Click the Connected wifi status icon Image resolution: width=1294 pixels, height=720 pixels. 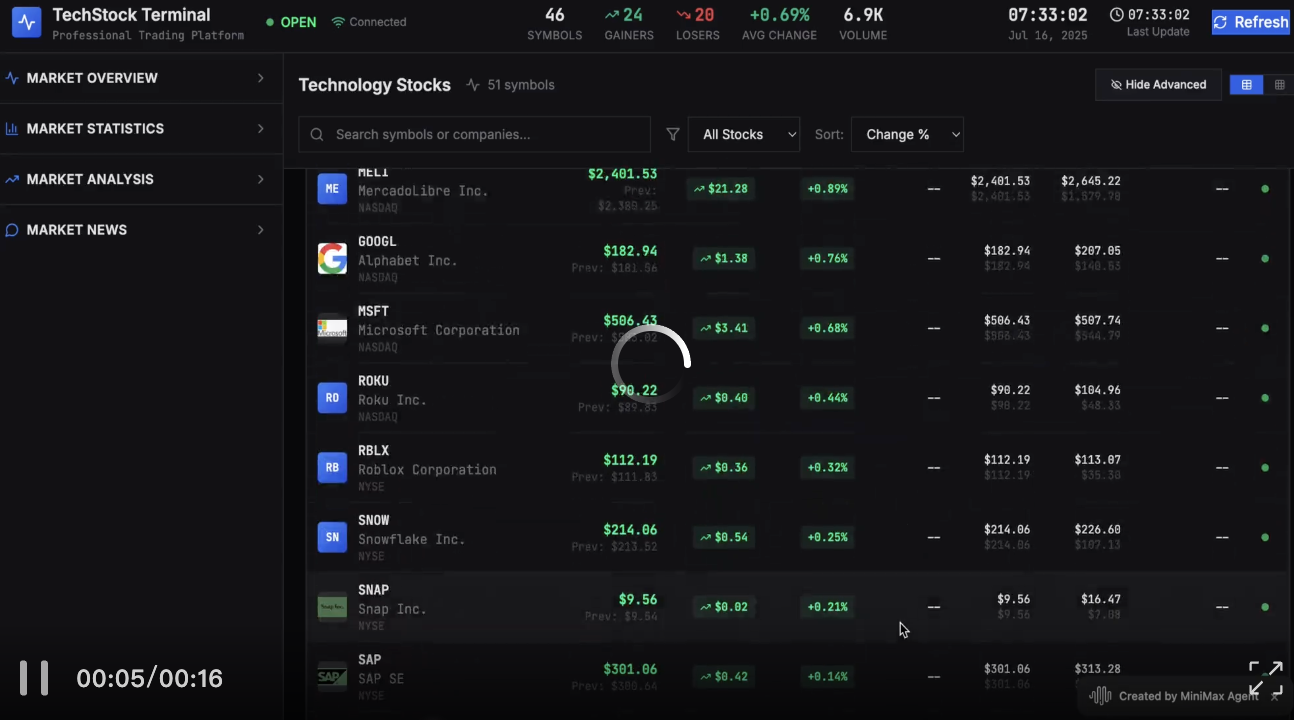(x=338, y=22)
